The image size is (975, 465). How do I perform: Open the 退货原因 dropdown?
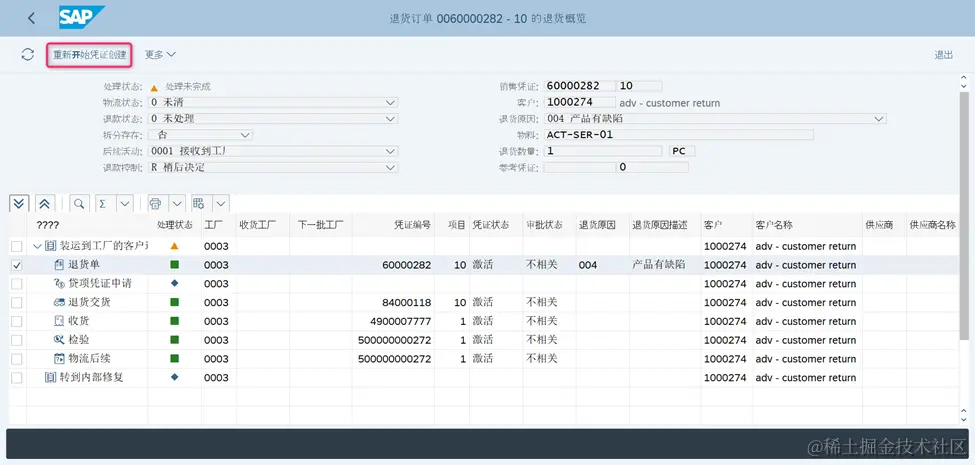coord(879,119)
